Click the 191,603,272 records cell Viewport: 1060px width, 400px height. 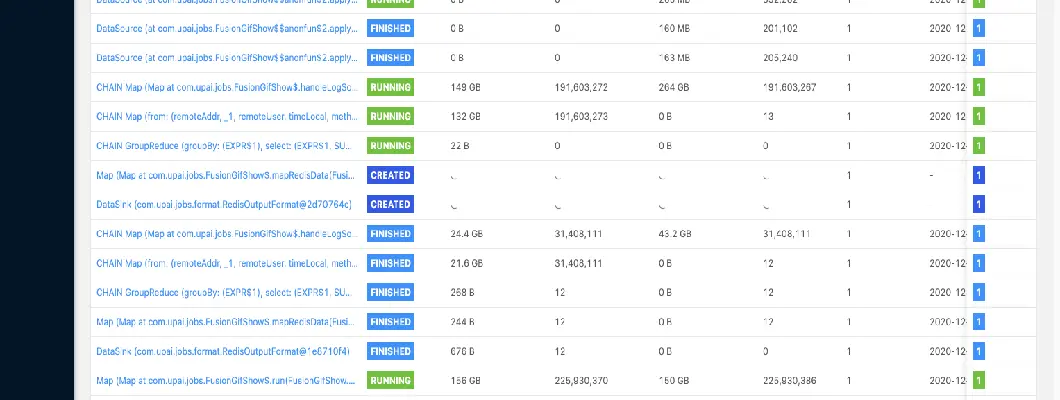(x=582, y=87)
